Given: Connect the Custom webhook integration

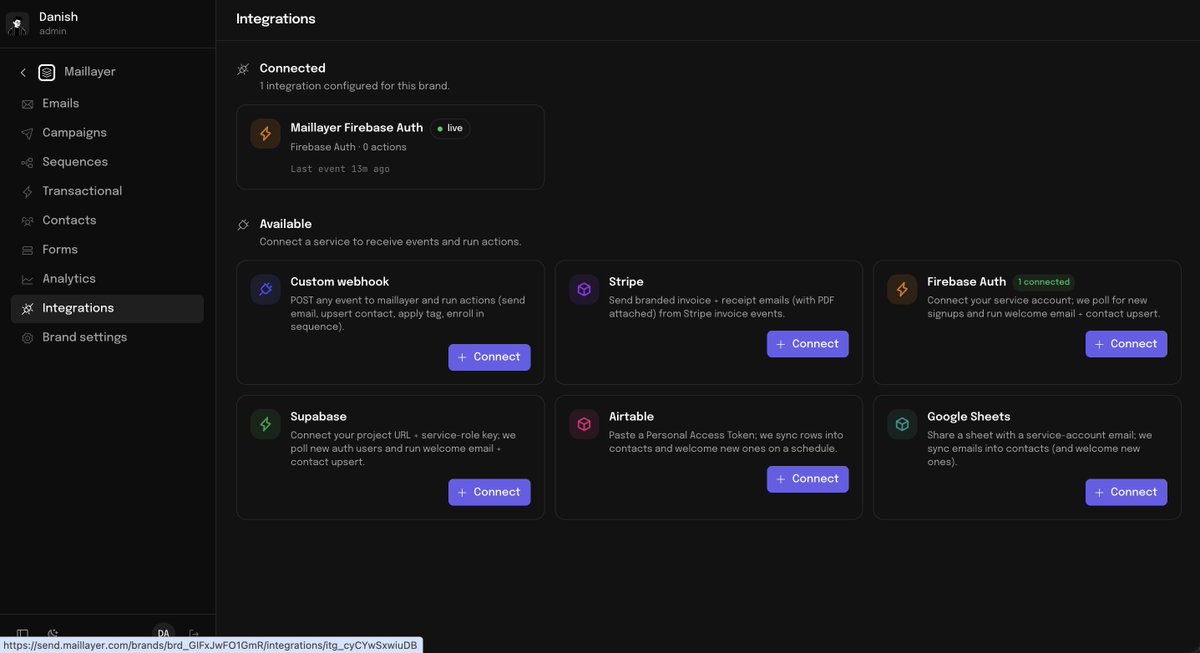Looking at the screenshot, I should [489, 357].
